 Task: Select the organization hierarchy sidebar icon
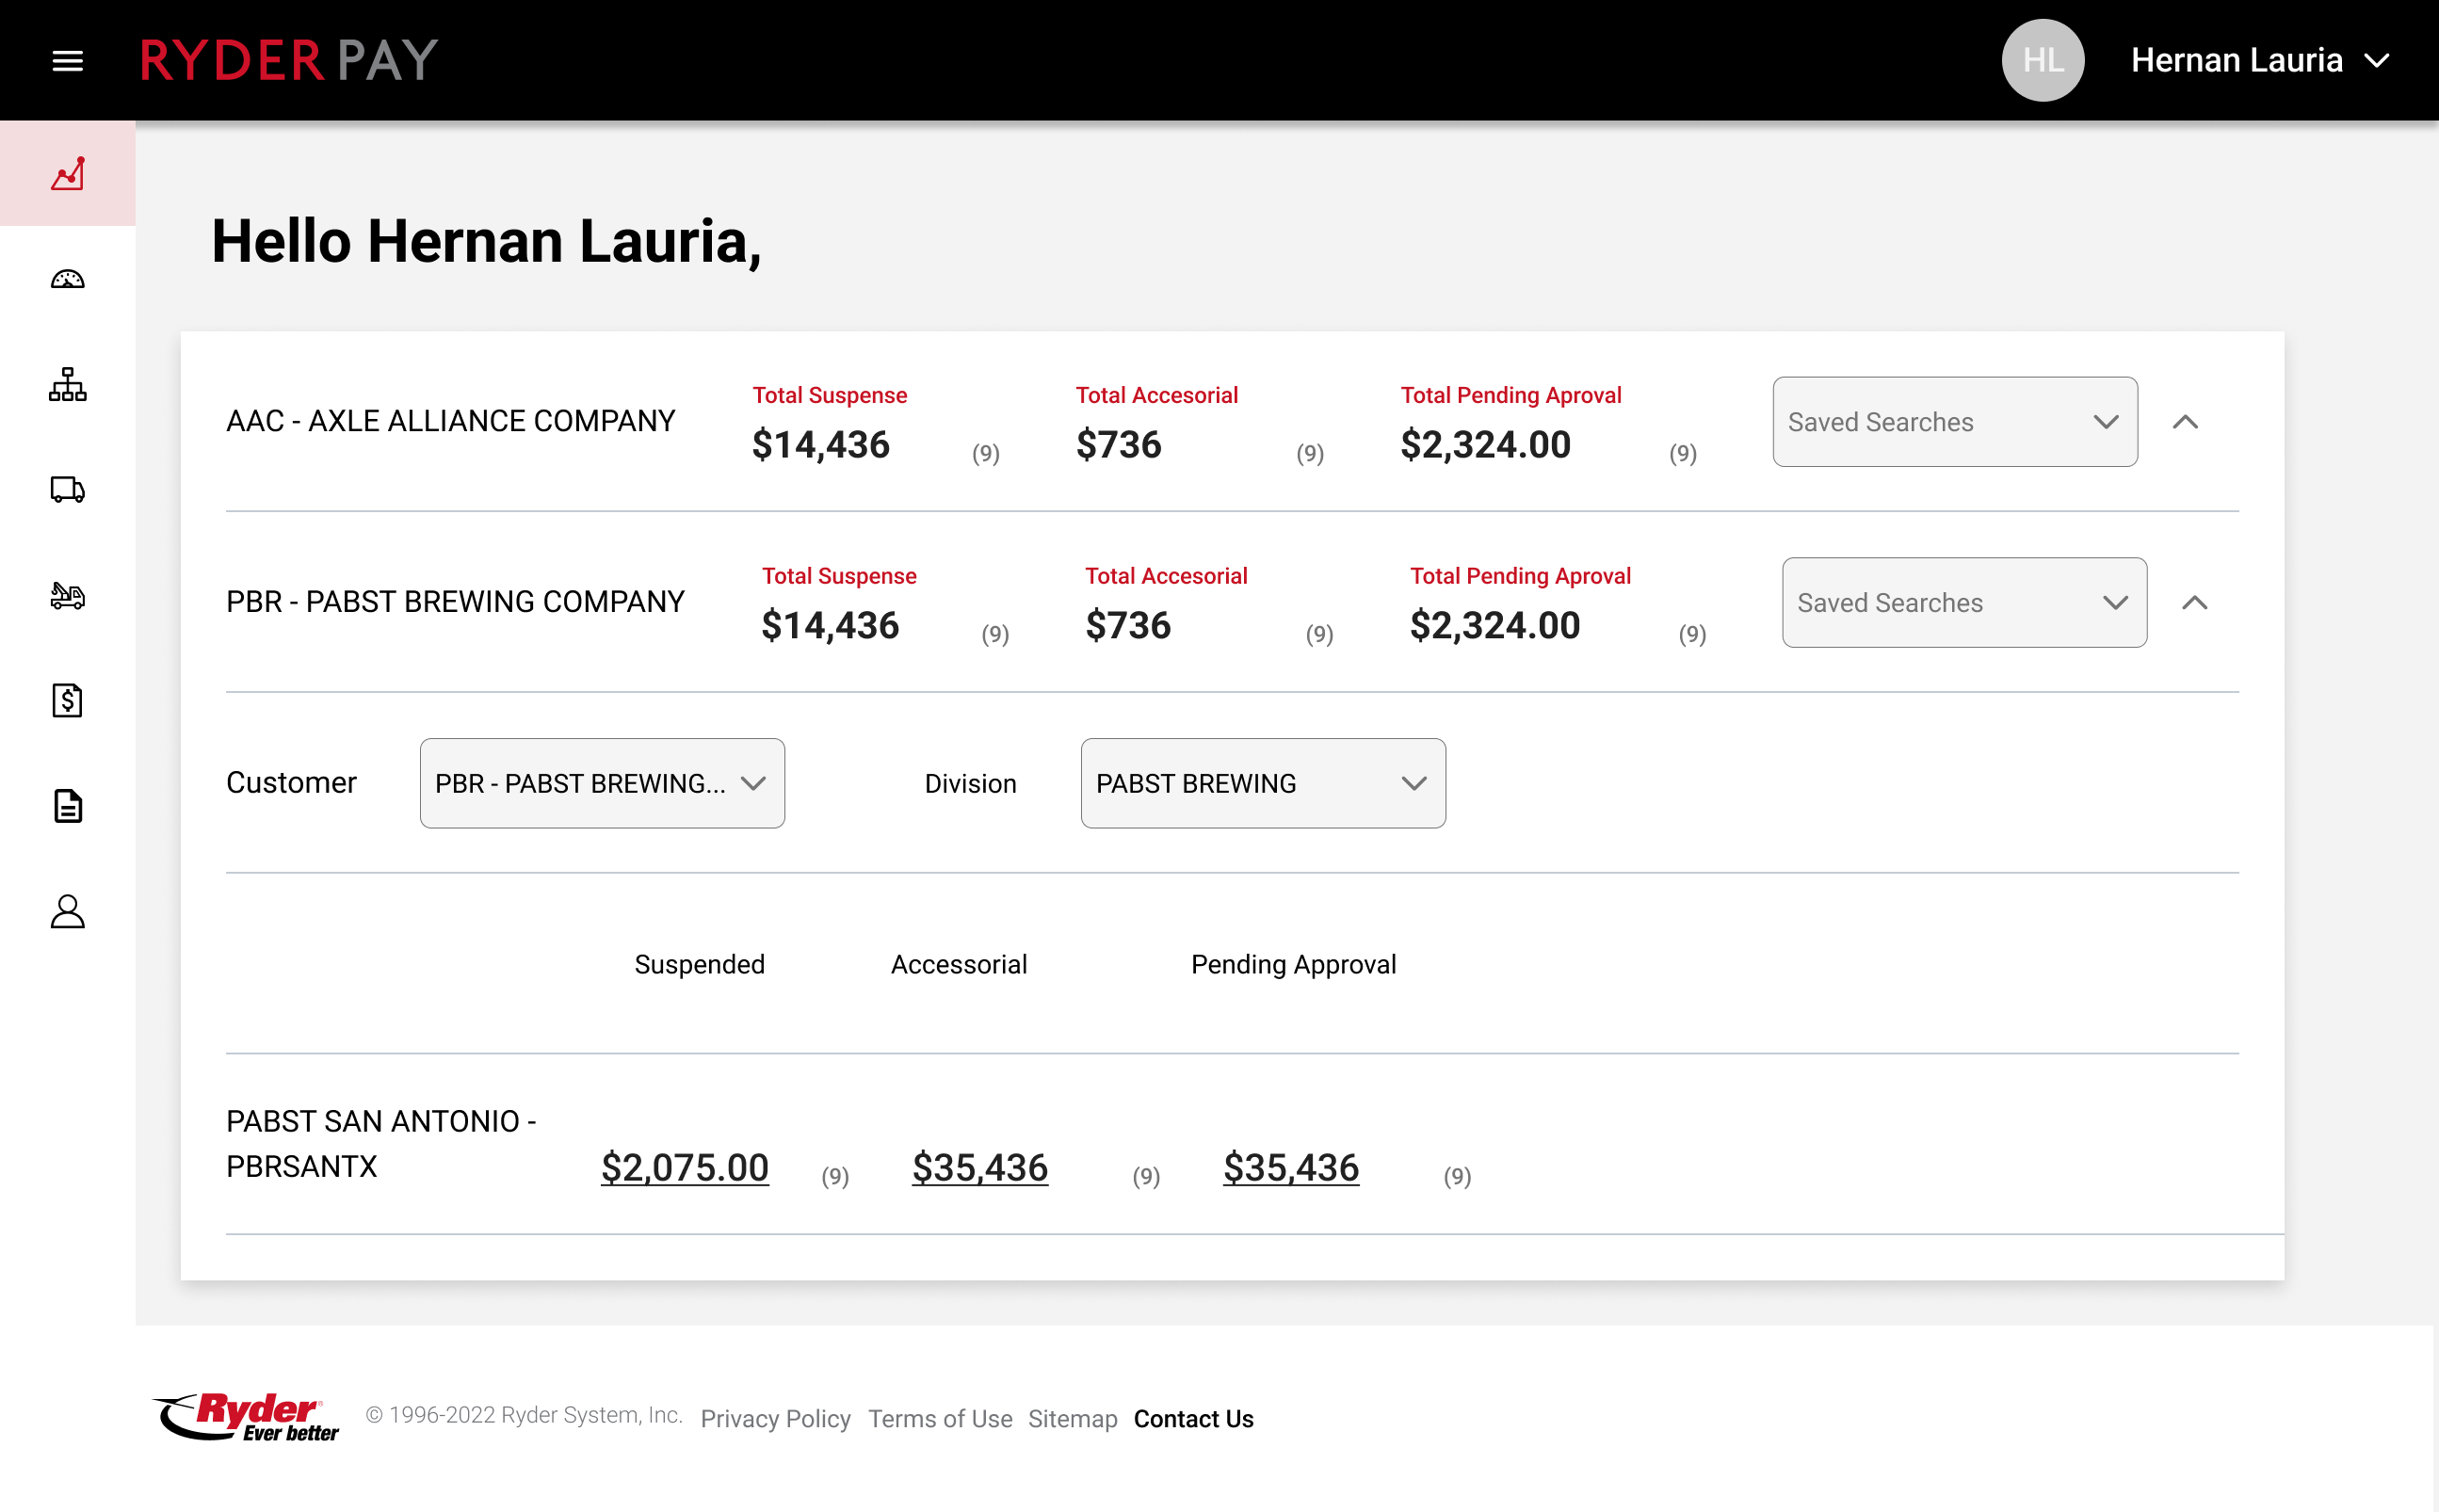(67, 384)
